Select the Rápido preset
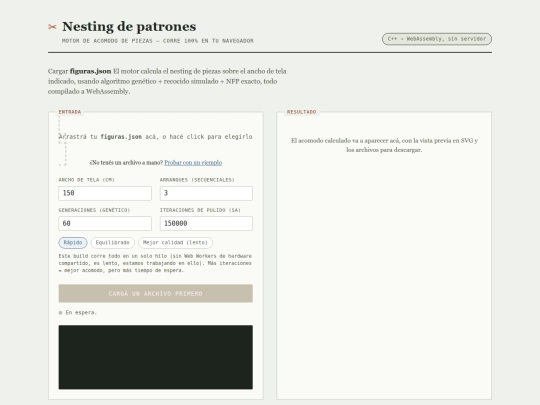 coord(73,243)
